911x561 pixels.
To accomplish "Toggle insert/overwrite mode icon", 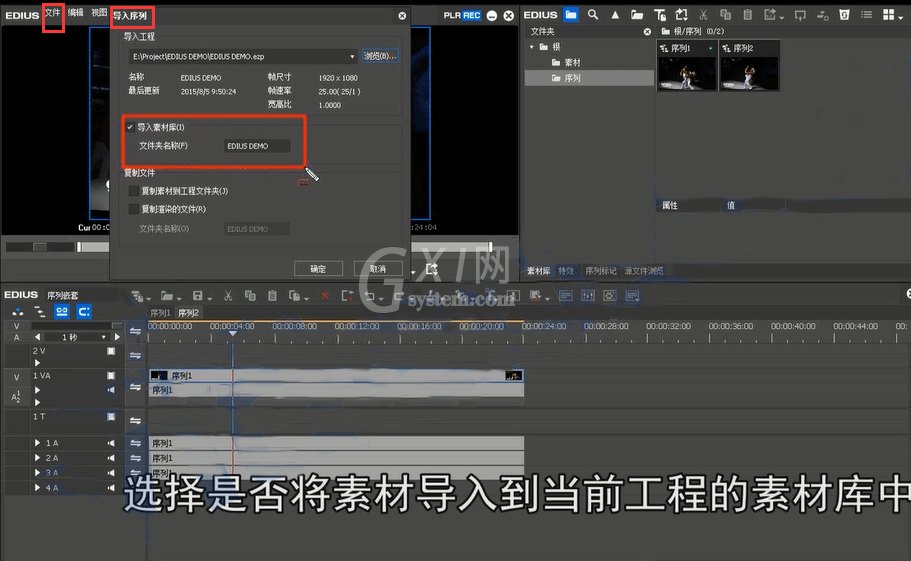I will (x=18, y=312).
